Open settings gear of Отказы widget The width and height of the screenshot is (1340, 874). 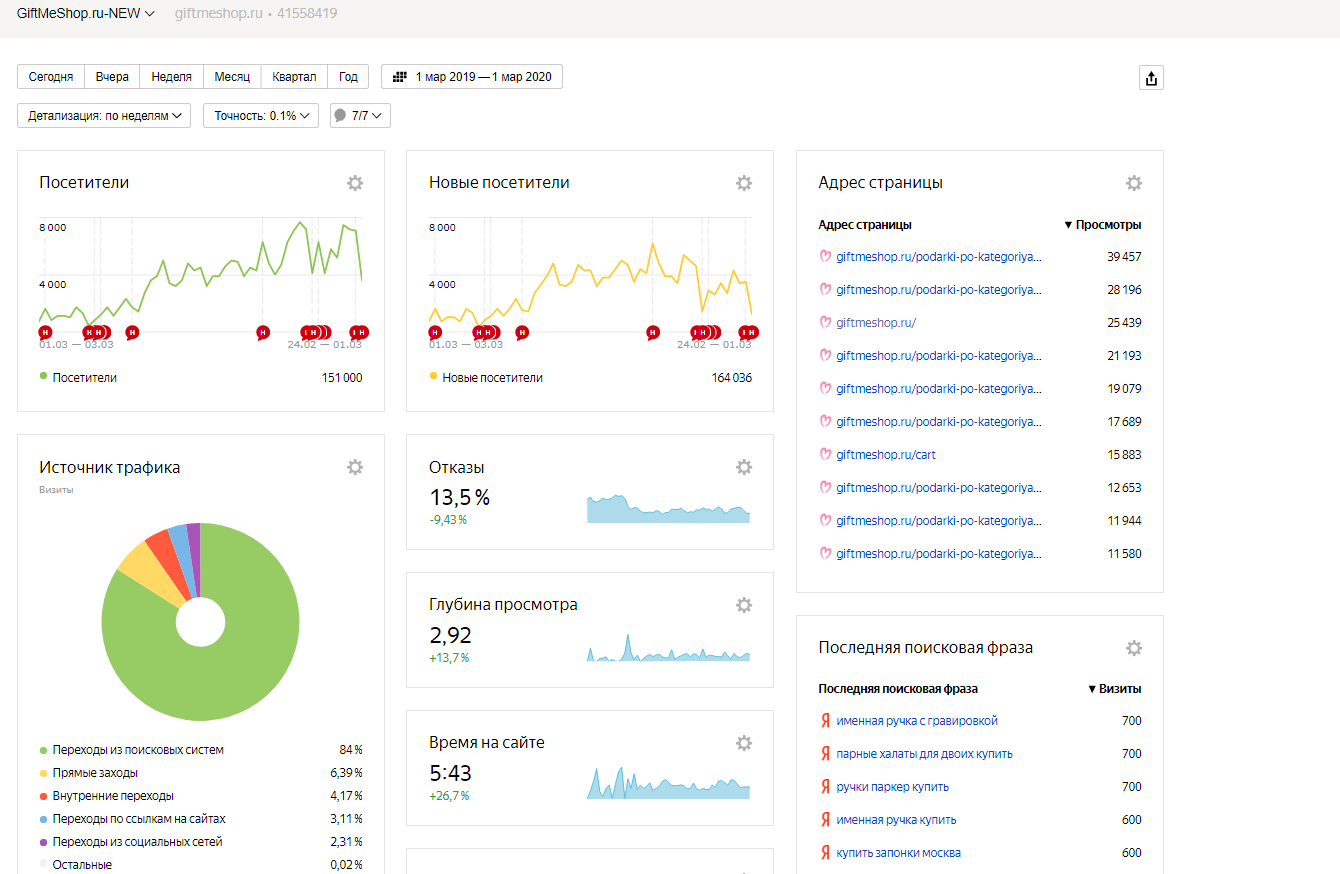[x=744, y=467]
